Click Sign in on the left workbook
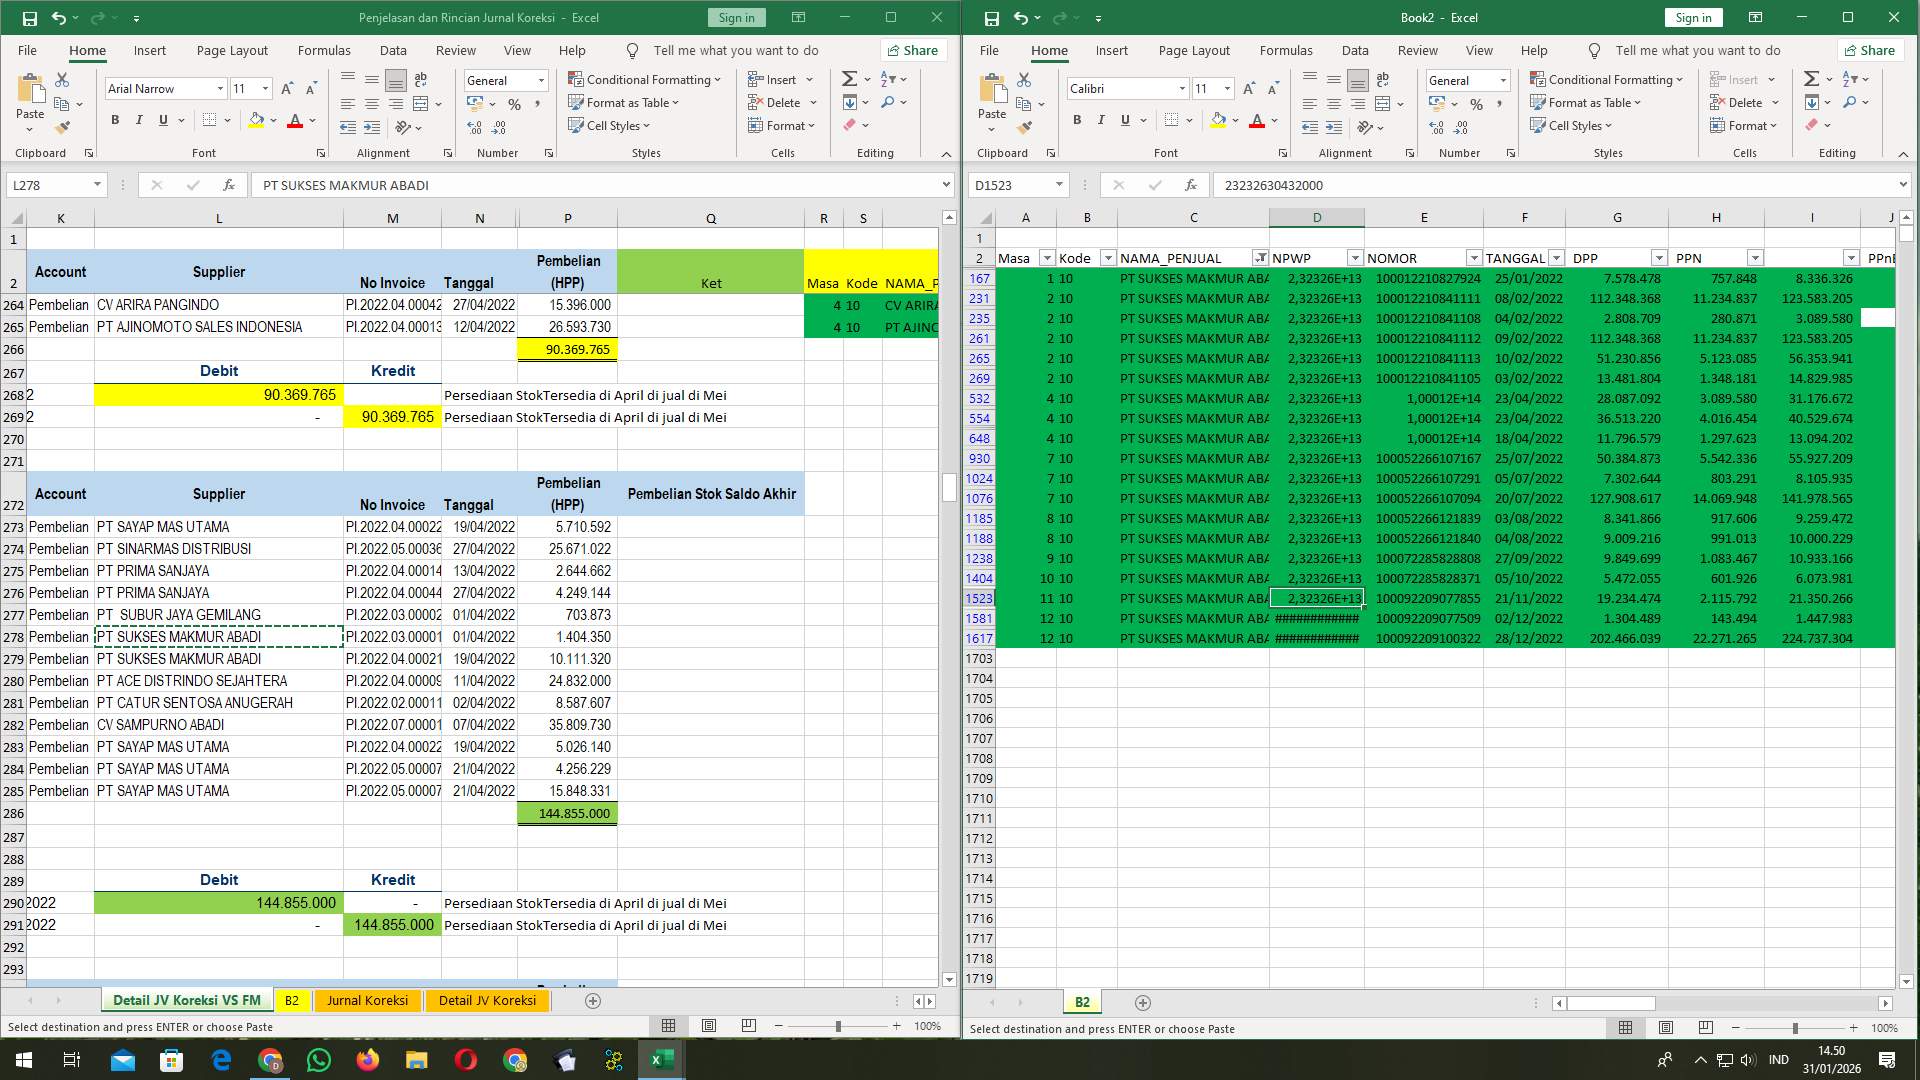This screenshot has width=1920, height=1080. coord(735,17)
